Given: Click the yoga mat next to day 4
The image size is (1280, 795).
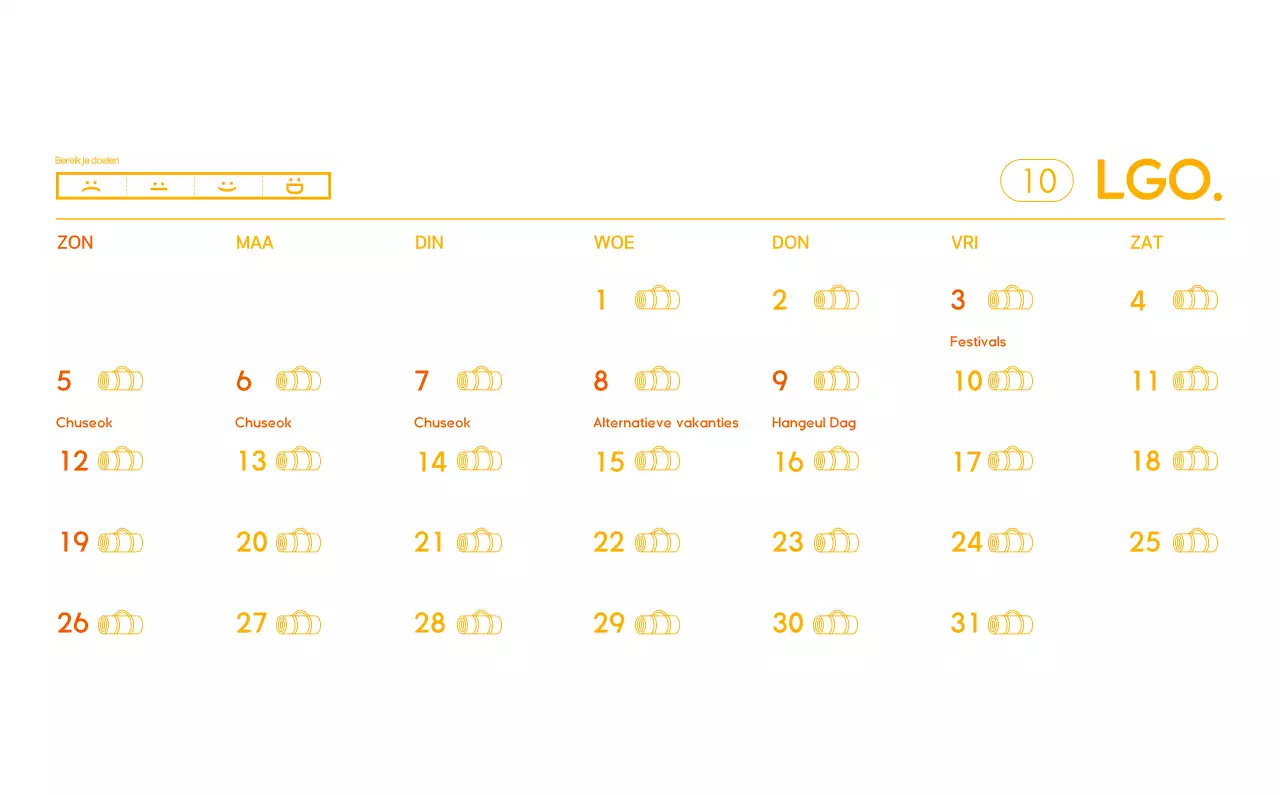Looking at the screenshot, I should [x=1195, y=299].
